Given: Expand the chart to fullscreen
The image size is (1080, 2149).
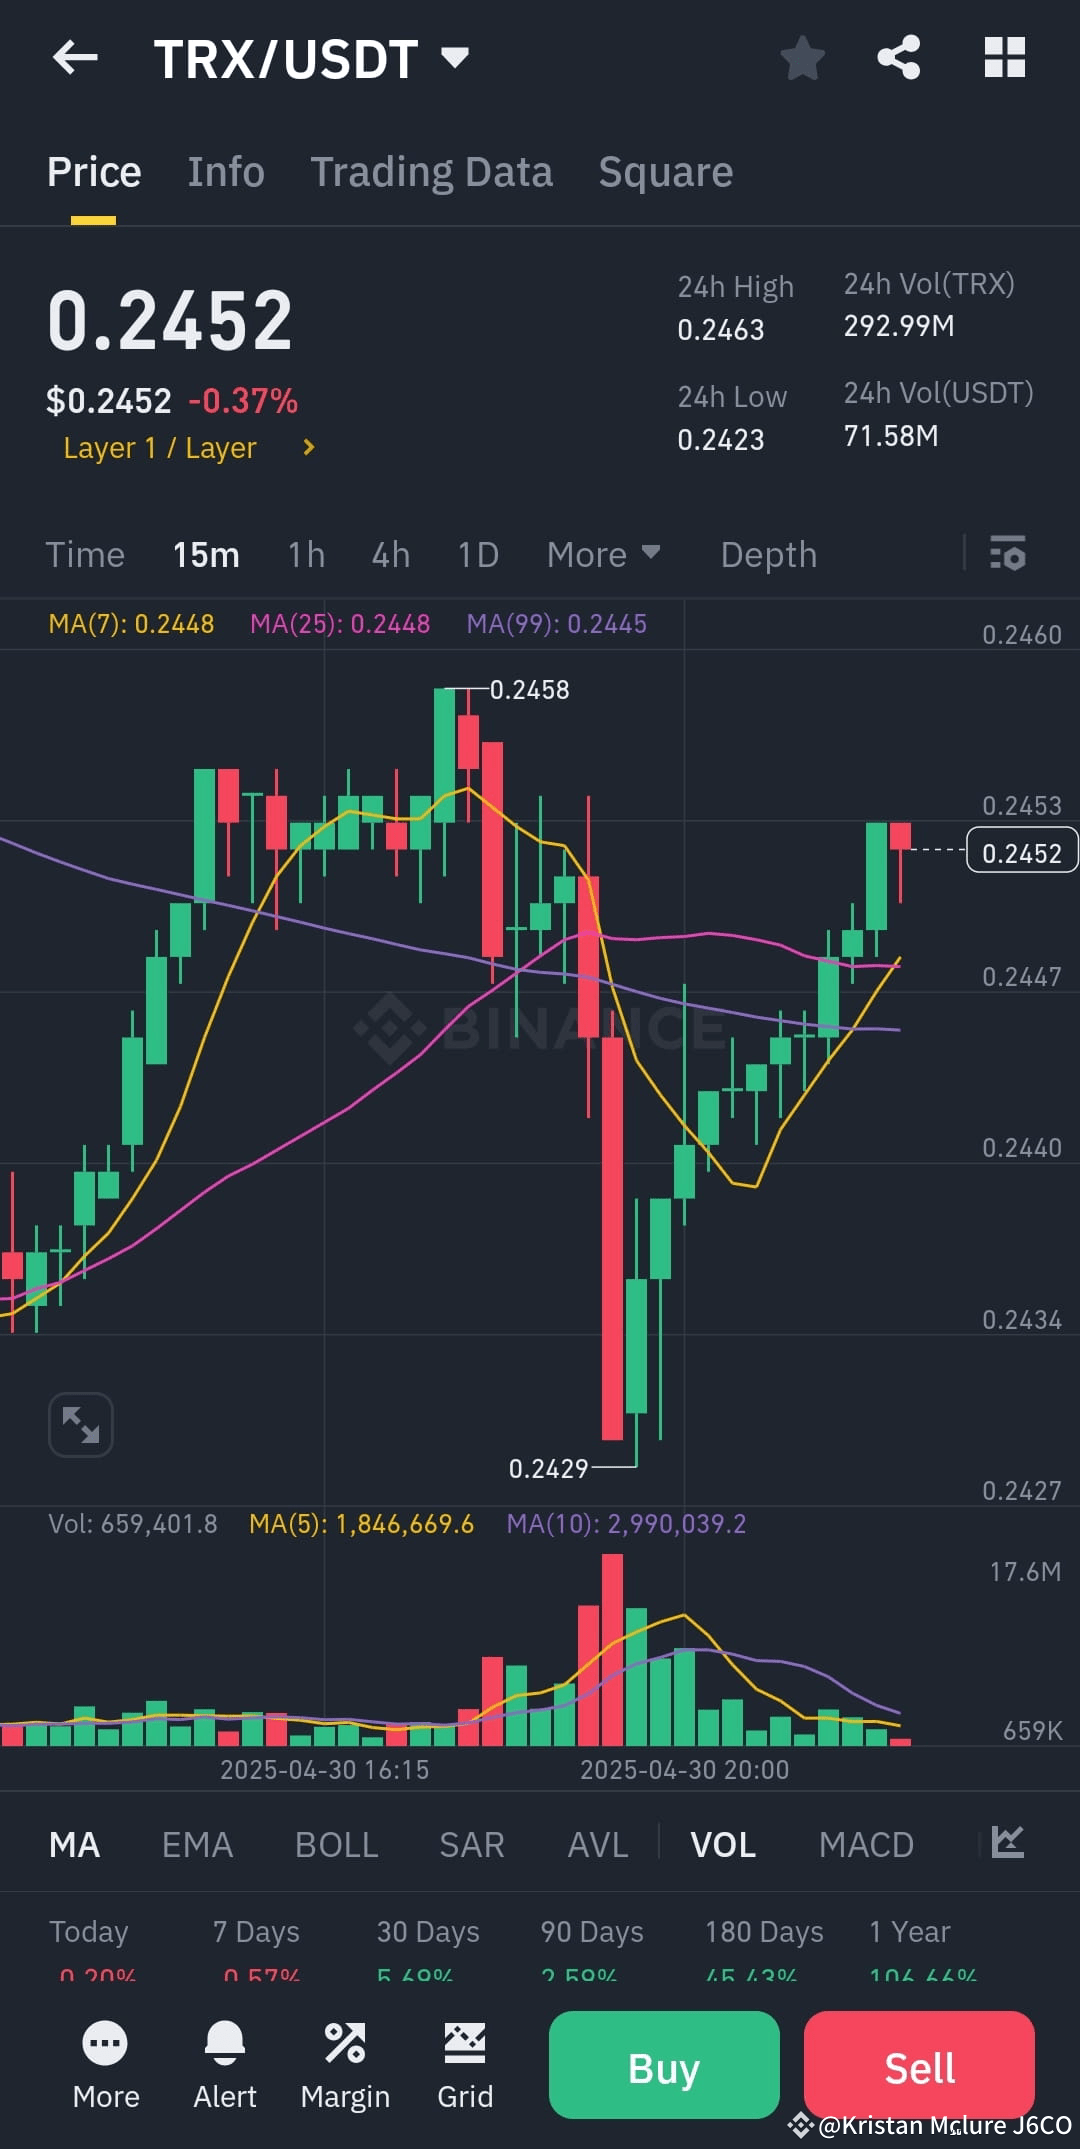Looking at the screenshot, I should point(80,1424).
